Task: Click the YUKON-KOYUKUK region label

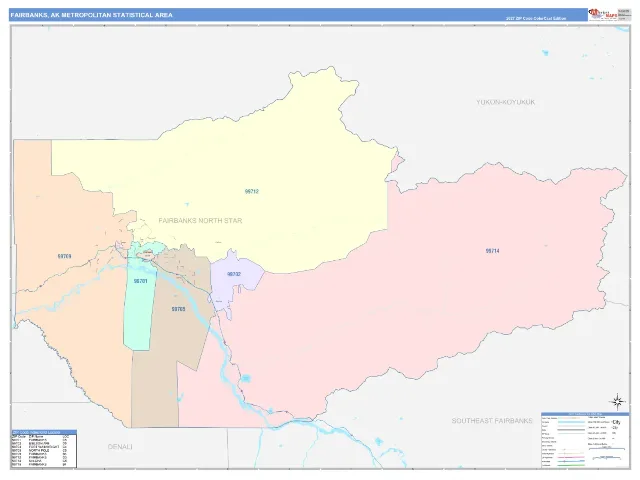Action: coord(505,102)
